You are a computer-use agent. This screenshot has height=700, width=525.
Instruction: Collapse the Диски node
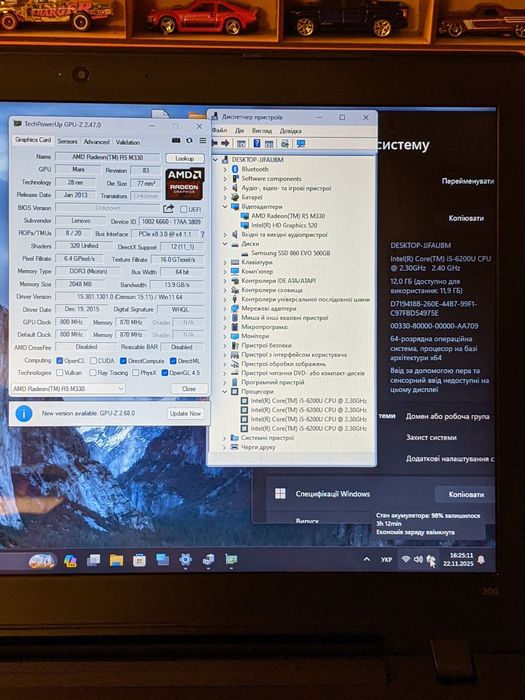(x=225, y=244)
